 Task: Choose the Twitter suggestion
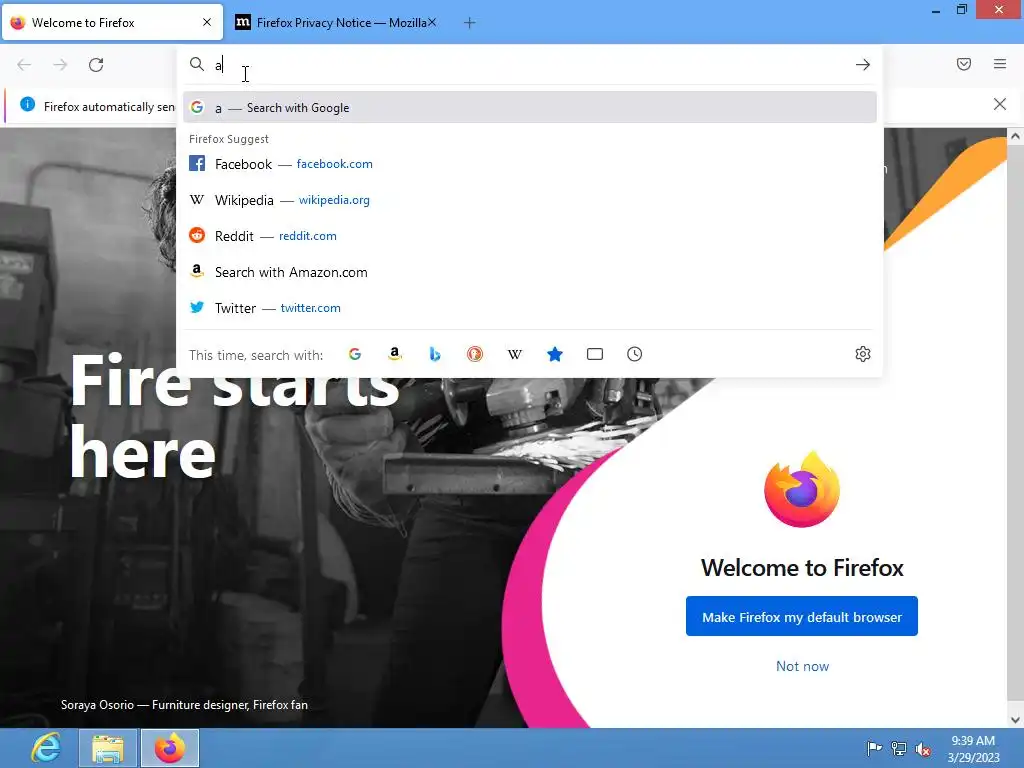[530, 308]
